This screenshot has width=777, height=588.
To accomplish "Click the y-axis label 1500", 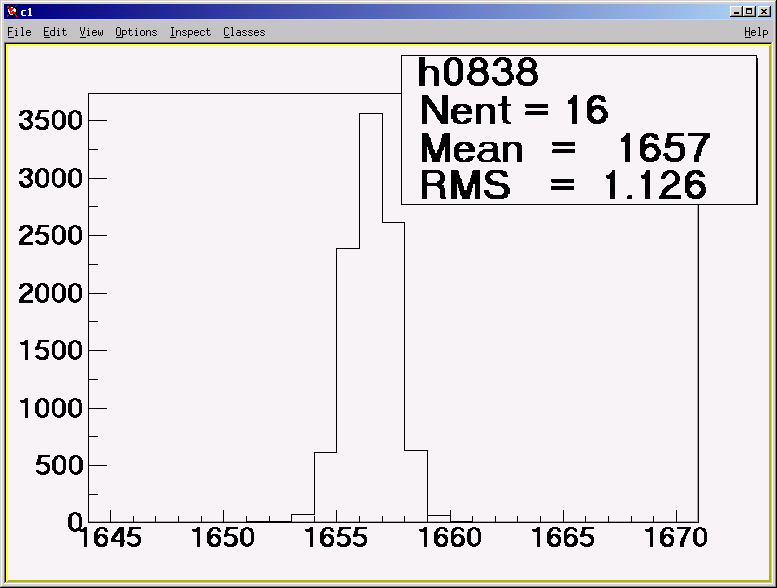I will pyautogui.click(x=51, y=350).
